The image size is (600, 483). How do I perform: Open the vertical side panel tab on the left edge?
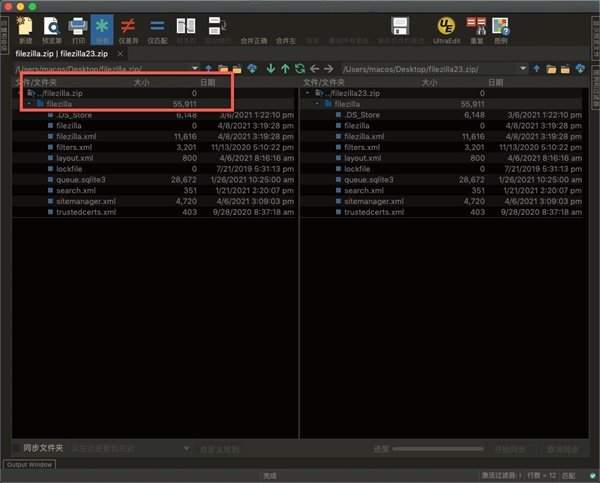point(4,36)
